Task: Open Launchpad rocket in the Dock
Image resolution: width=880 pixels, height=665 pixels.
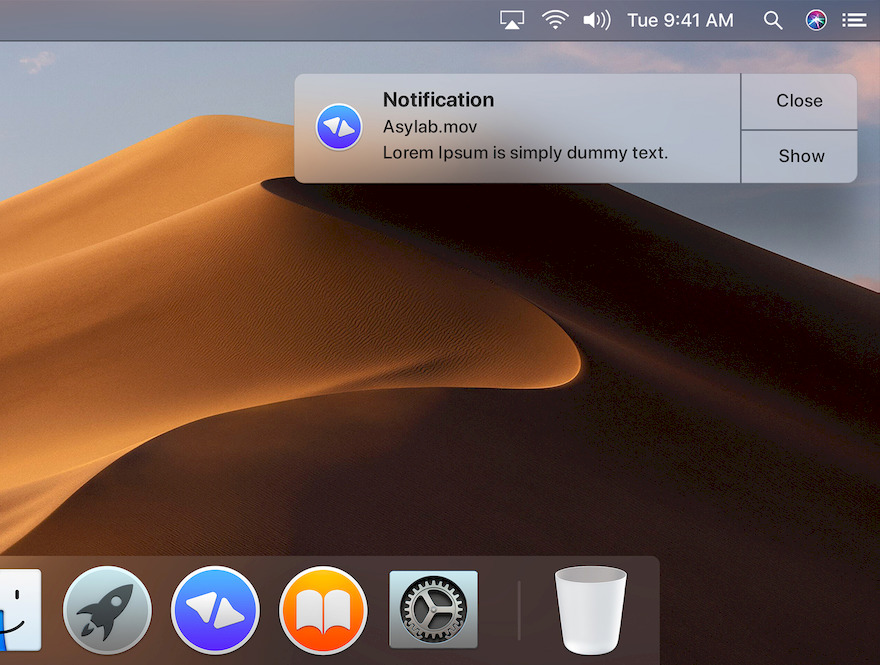Action: tap(107, 610)
